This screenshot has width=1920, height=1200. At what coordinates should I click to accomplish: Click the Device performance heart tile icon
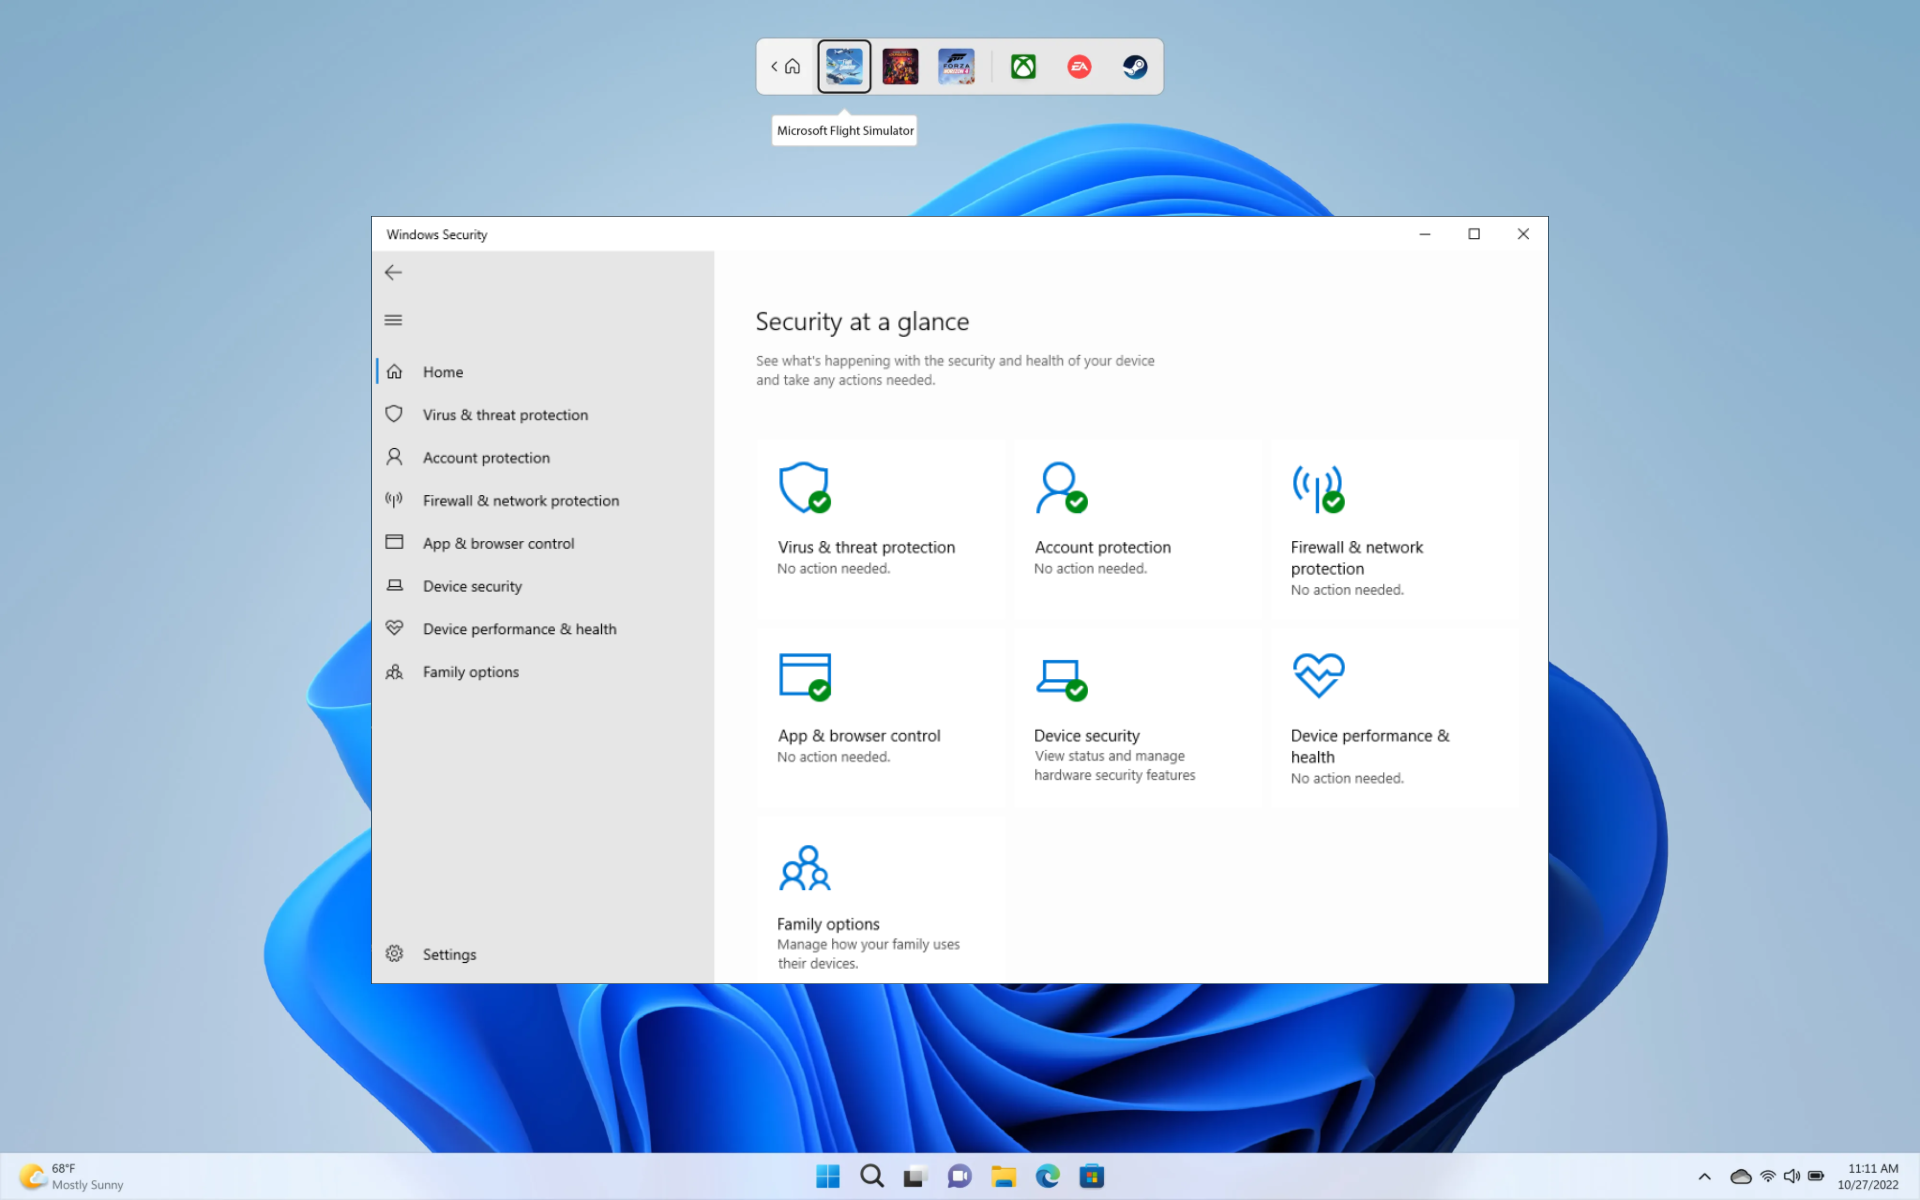[x=1318, y=675]
